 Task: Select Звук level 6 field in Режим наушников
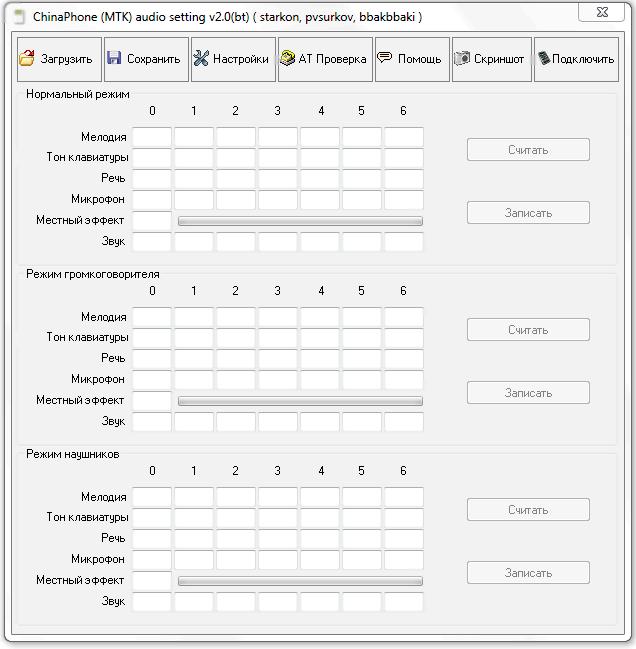403,602
